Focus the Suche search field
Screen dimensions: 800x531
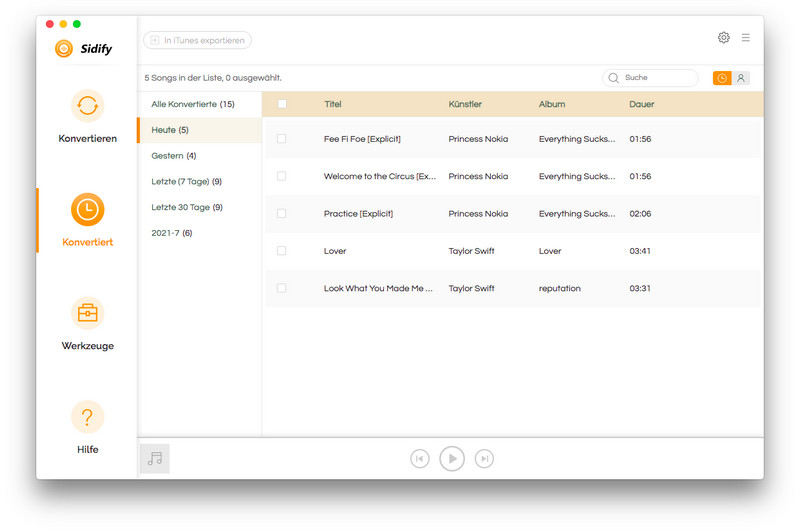650,78
